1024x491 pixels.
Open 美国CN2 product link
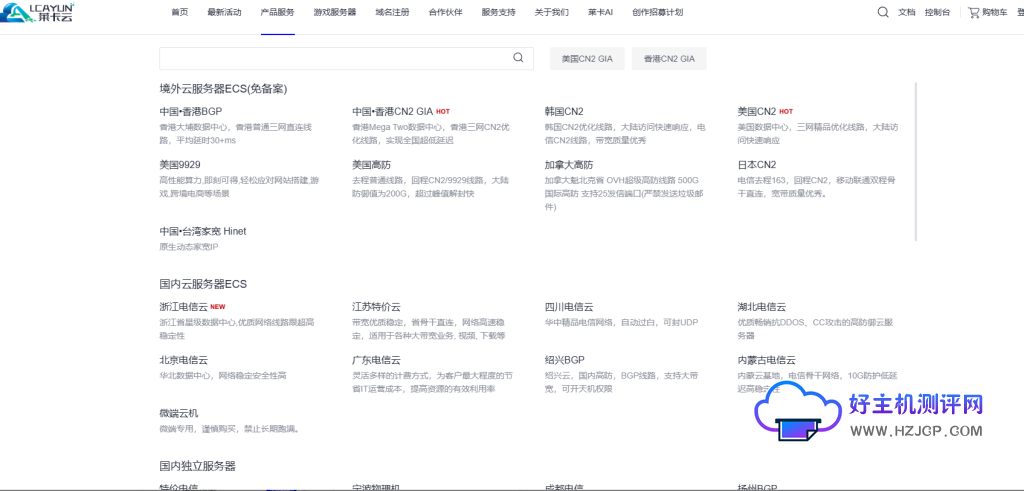click(757, 111)
